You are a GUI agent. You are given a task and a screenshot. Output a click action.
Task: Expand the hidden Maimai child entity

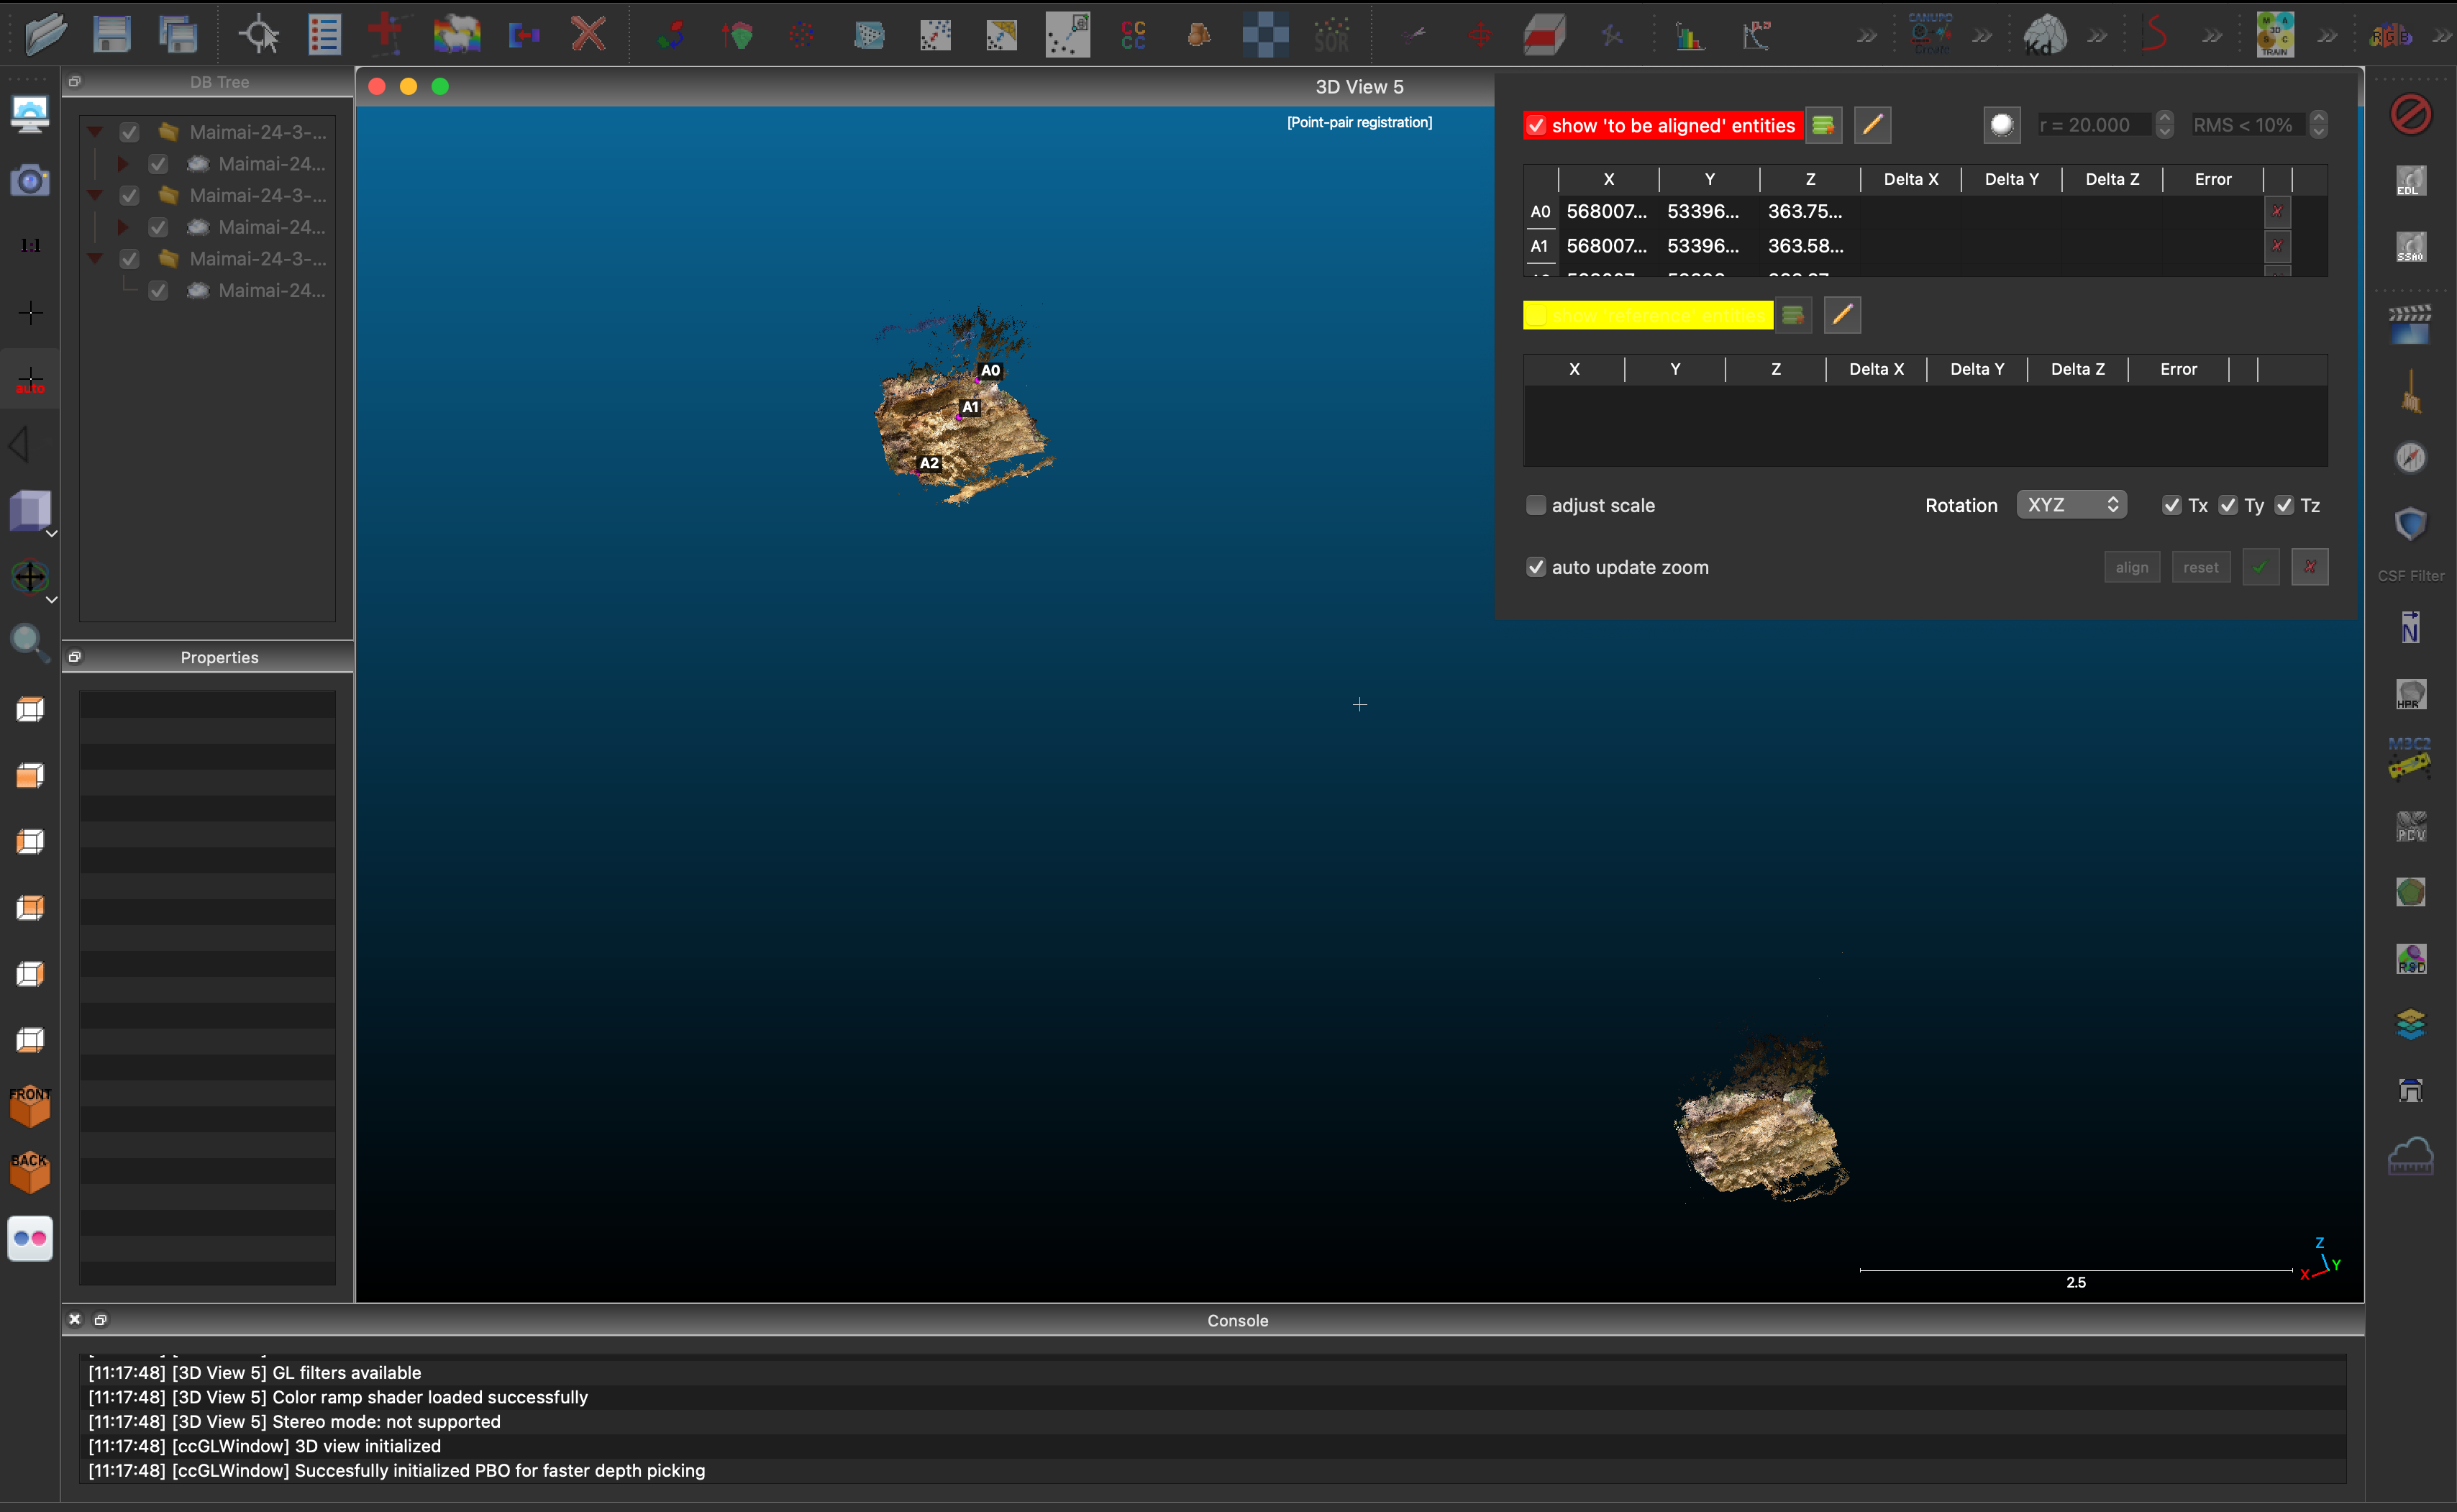123,163
